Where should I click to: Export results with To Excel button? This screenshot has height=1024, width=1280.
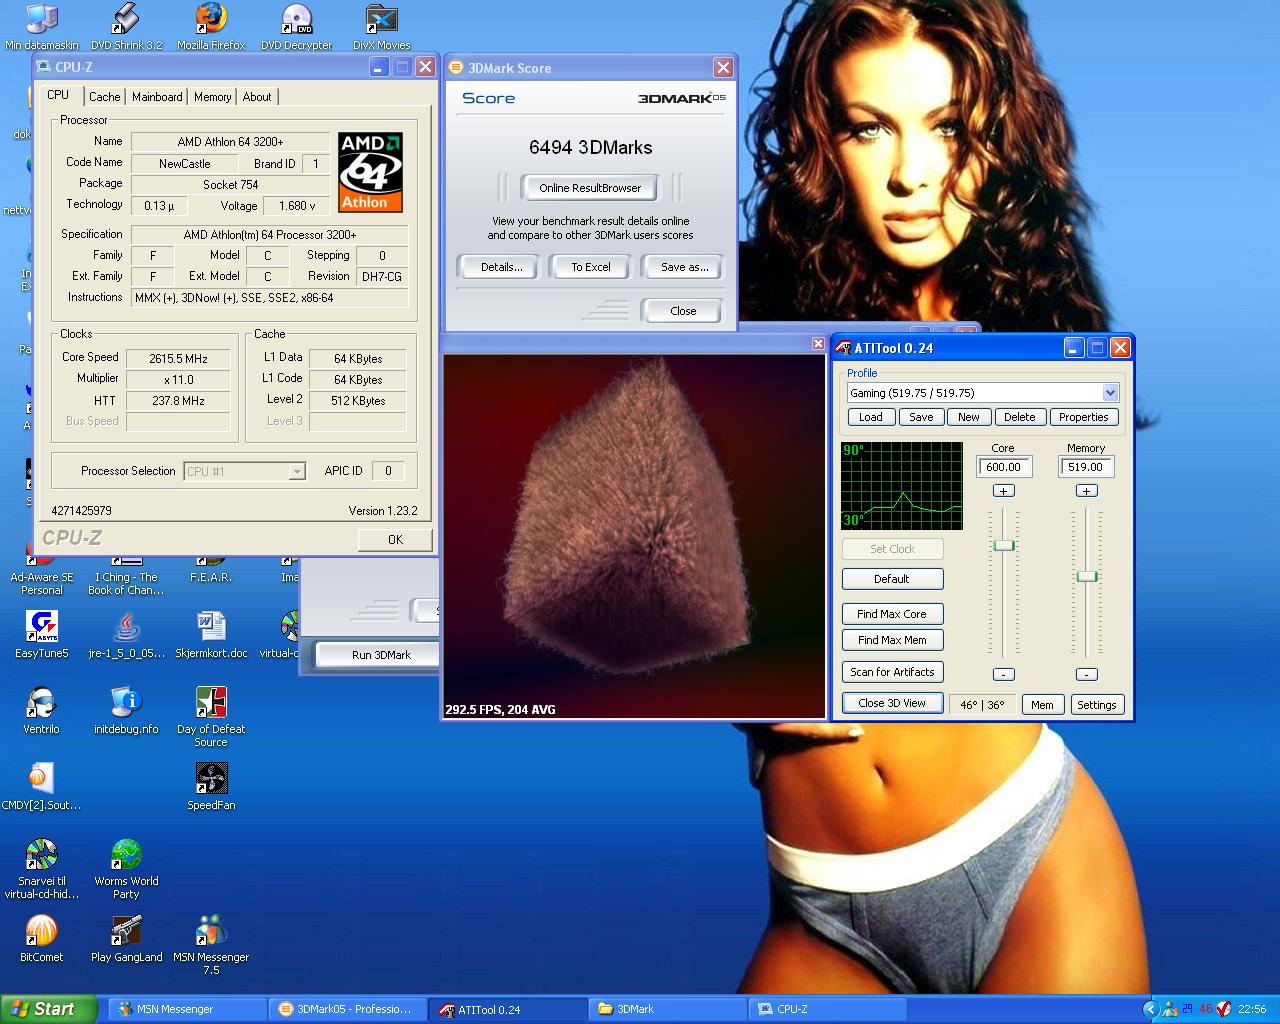[590, 267]
